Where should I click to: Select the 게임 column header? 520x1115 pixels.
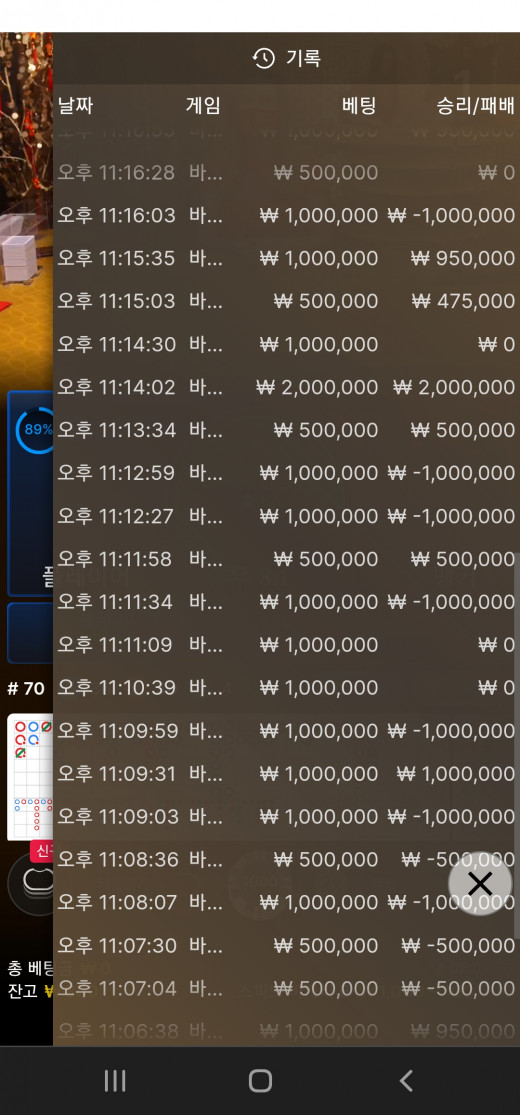pos(203,106)
